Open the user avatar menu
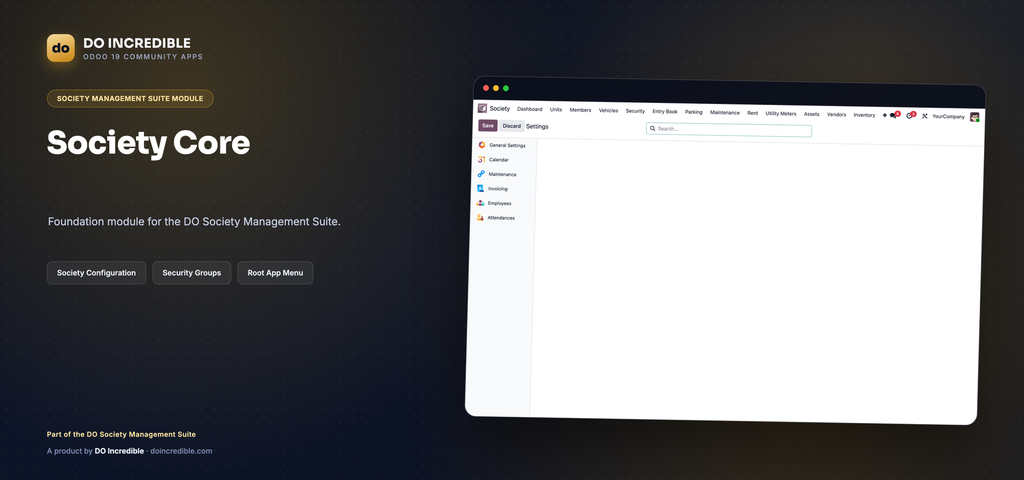1024x480 pixels. pos(974,117)
